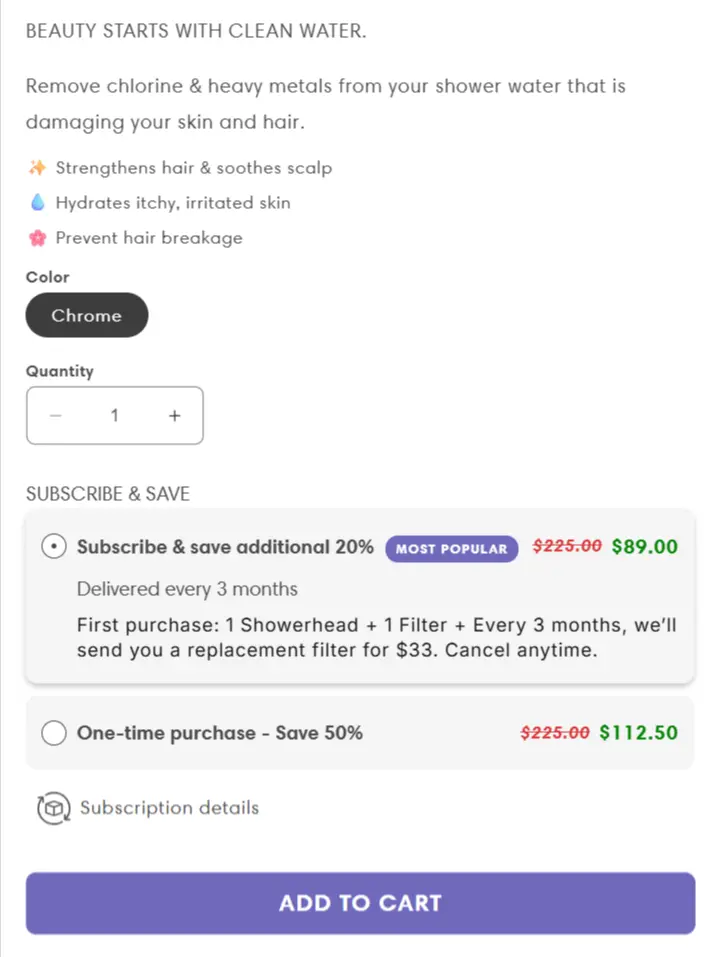The image size is (726, 957).
Task: Click the plus icon to increase quantity
Action: tap(174, 415)
